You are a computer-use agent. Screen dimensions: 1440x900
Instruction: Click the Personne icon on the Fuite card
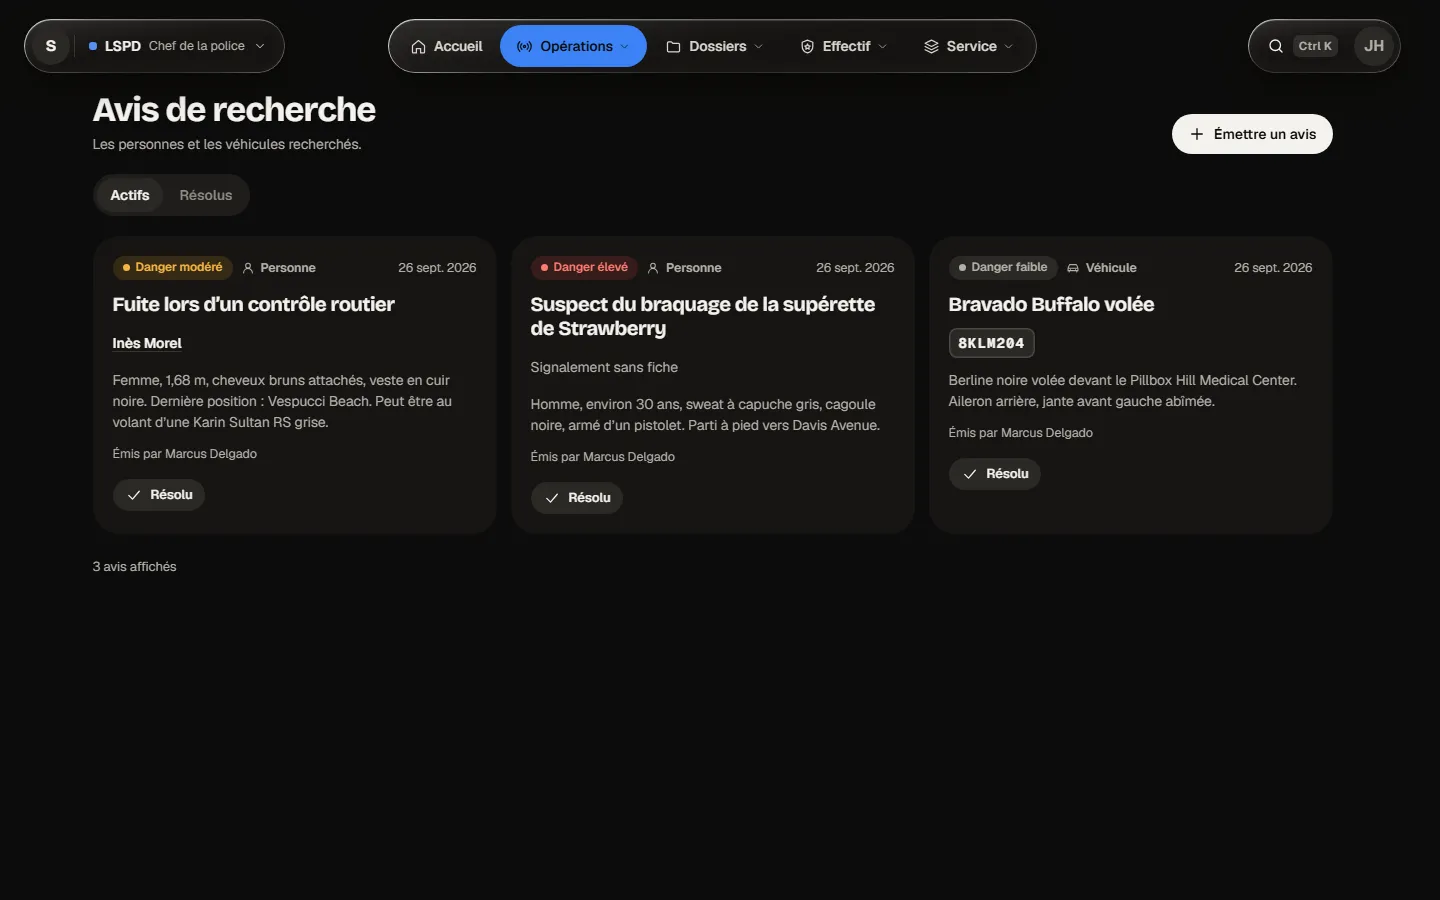(x=248, y=268)
